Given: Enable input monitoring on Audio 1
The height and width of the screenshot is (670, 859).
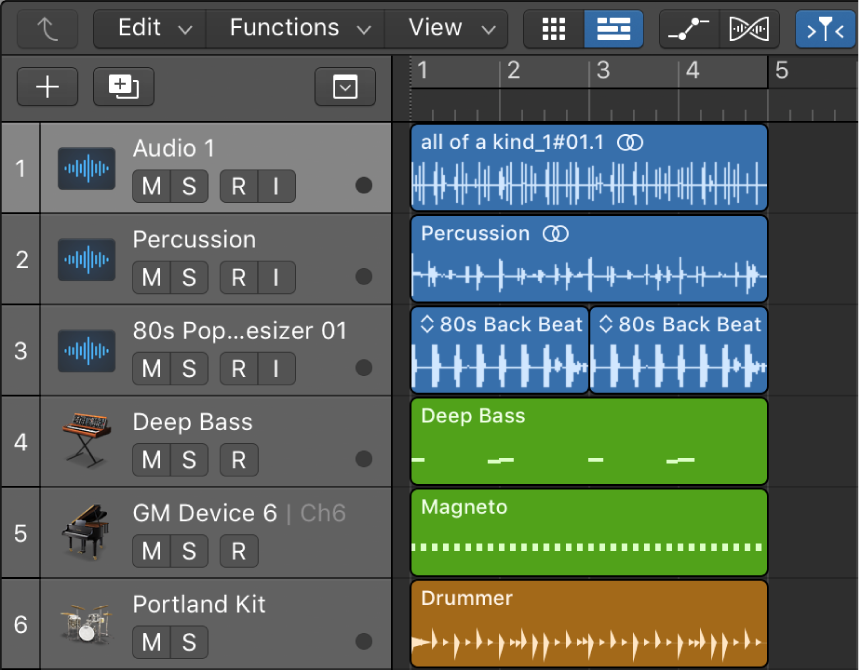Looking at the screenshot, I should (276, 186).
